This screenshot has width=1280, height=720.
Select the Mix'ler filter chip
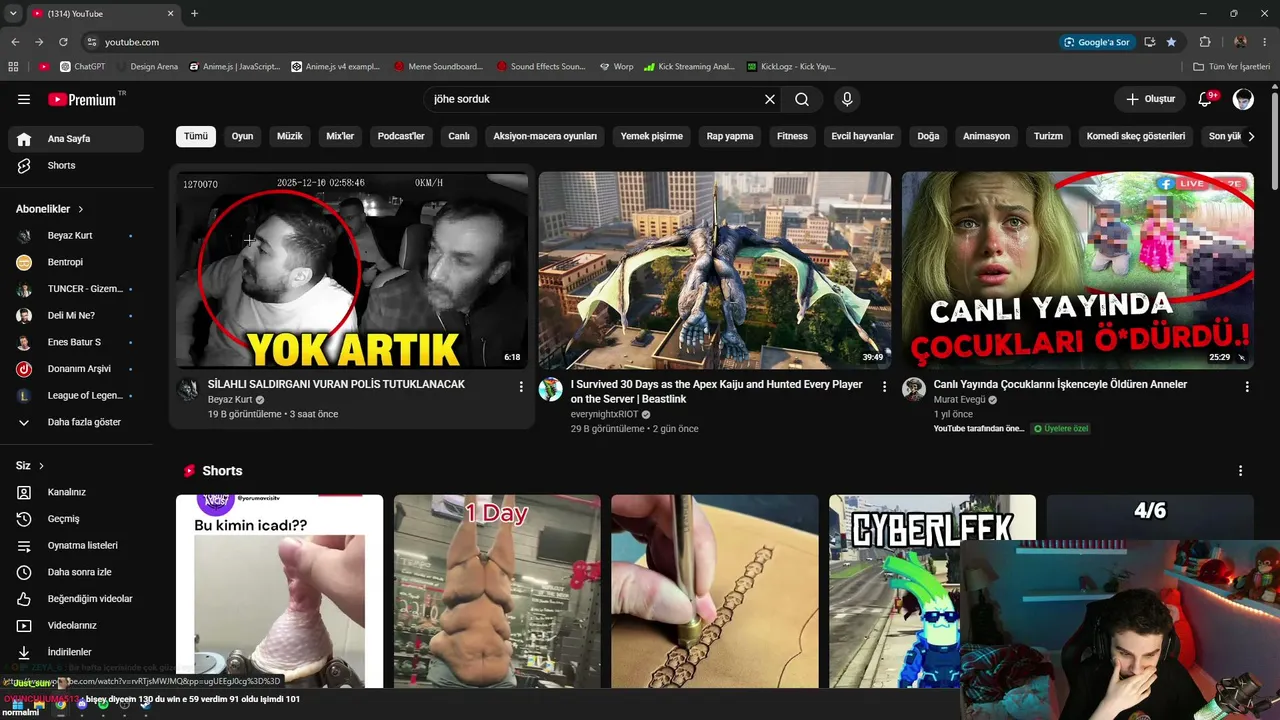[x=340, y=136]
